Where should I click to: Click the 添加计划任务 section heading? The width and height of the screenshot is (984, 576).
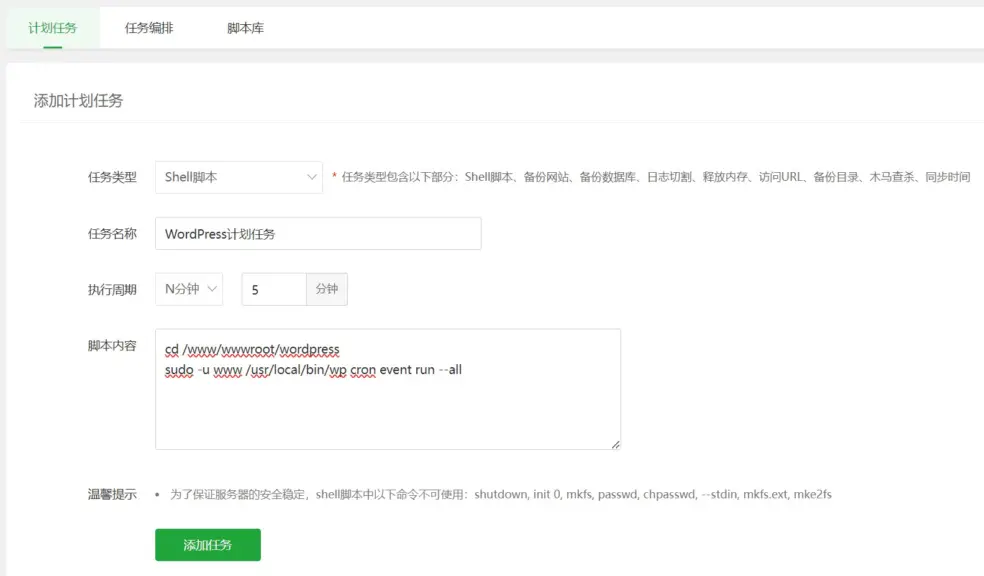78,101
